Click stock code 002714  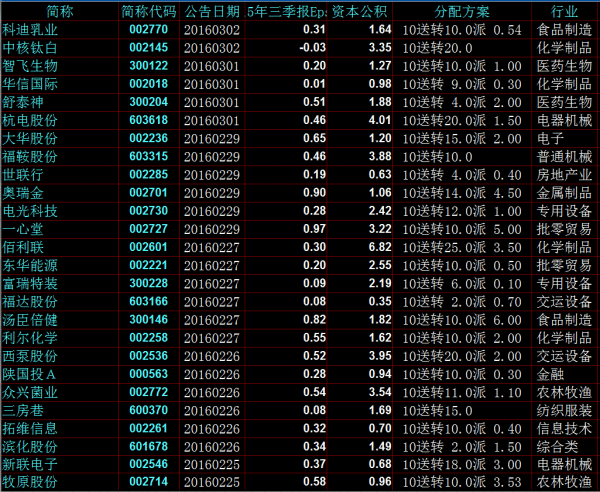click(148, 481)
